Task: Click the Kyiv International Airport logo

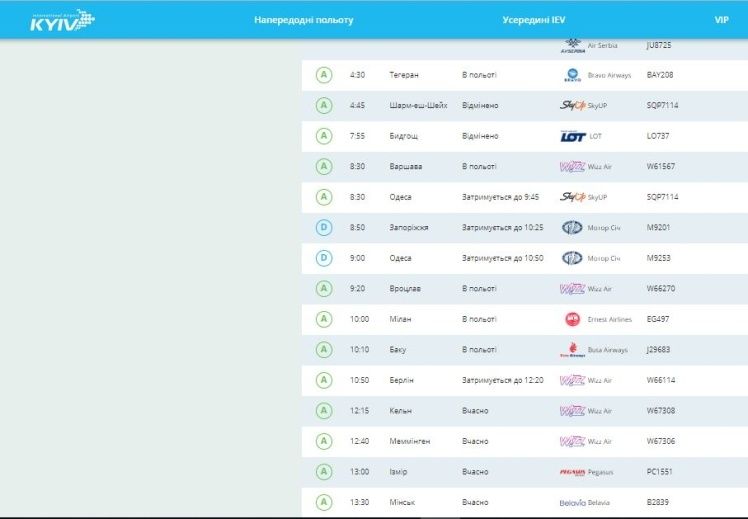Action: point(62,20)
